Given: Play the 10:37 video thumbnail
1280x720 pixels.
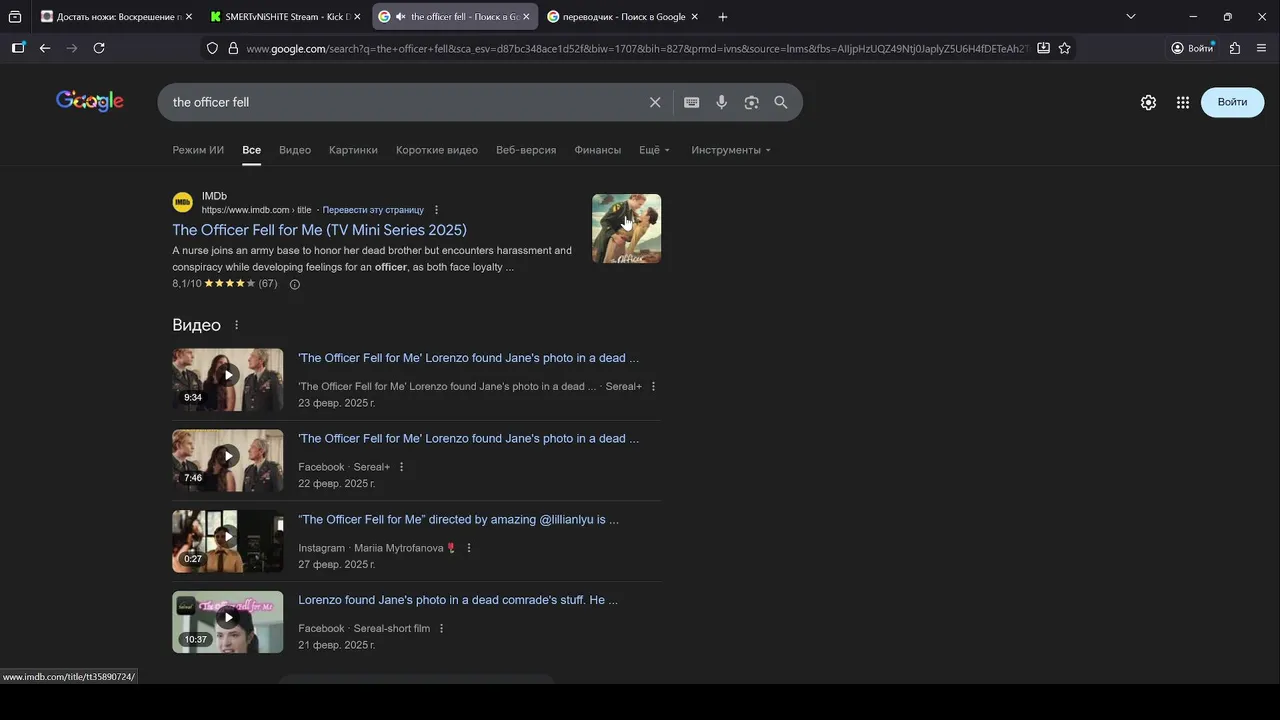Looking at the screenshot, I should [228, 622].
